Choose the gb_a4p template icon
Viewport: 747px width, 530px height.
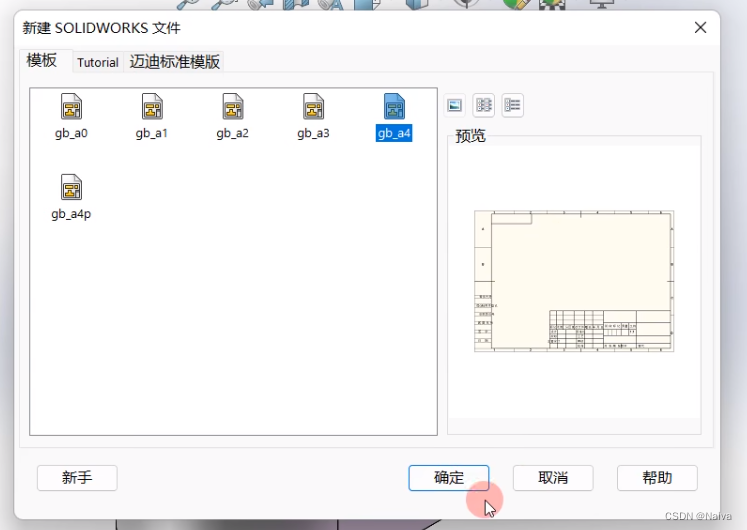tap(71, 187)
